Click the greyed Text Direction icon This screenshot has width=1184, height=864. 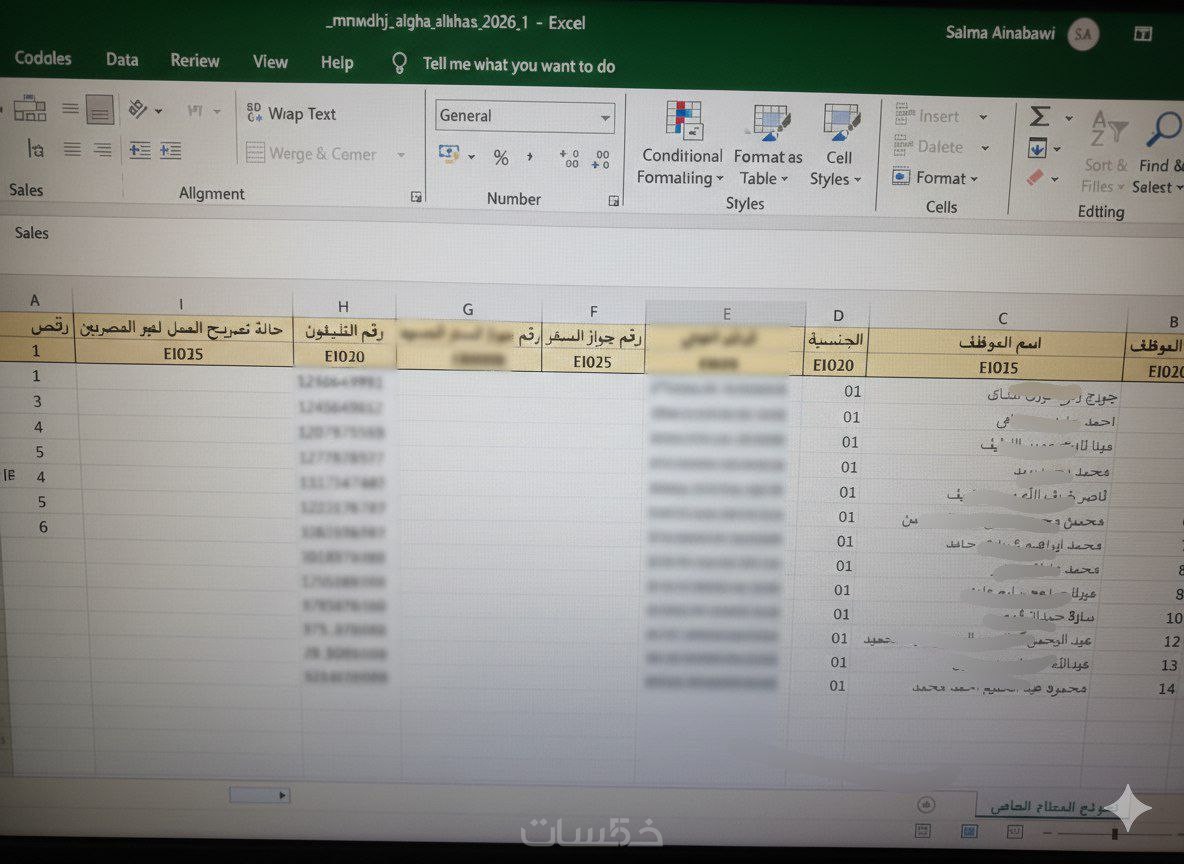(195, 111)
